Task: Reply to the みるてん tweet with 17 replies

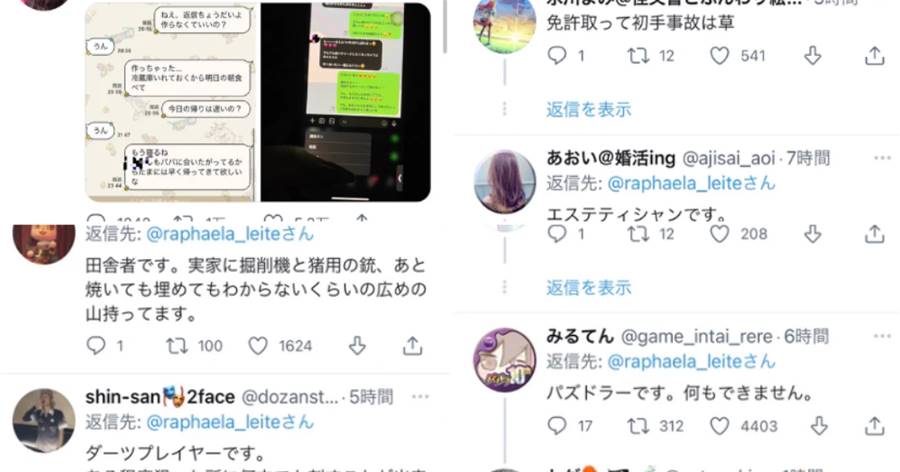Action: click(x=557, y=425)
